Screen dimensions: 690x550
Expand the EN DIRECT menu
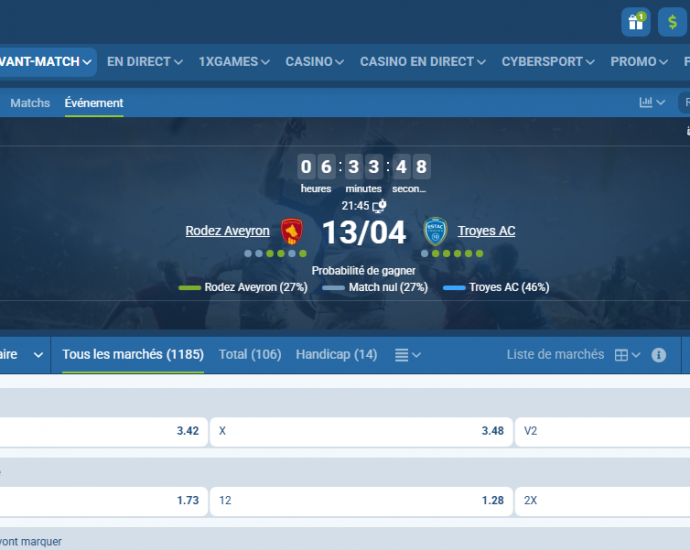tap(144, 61)
